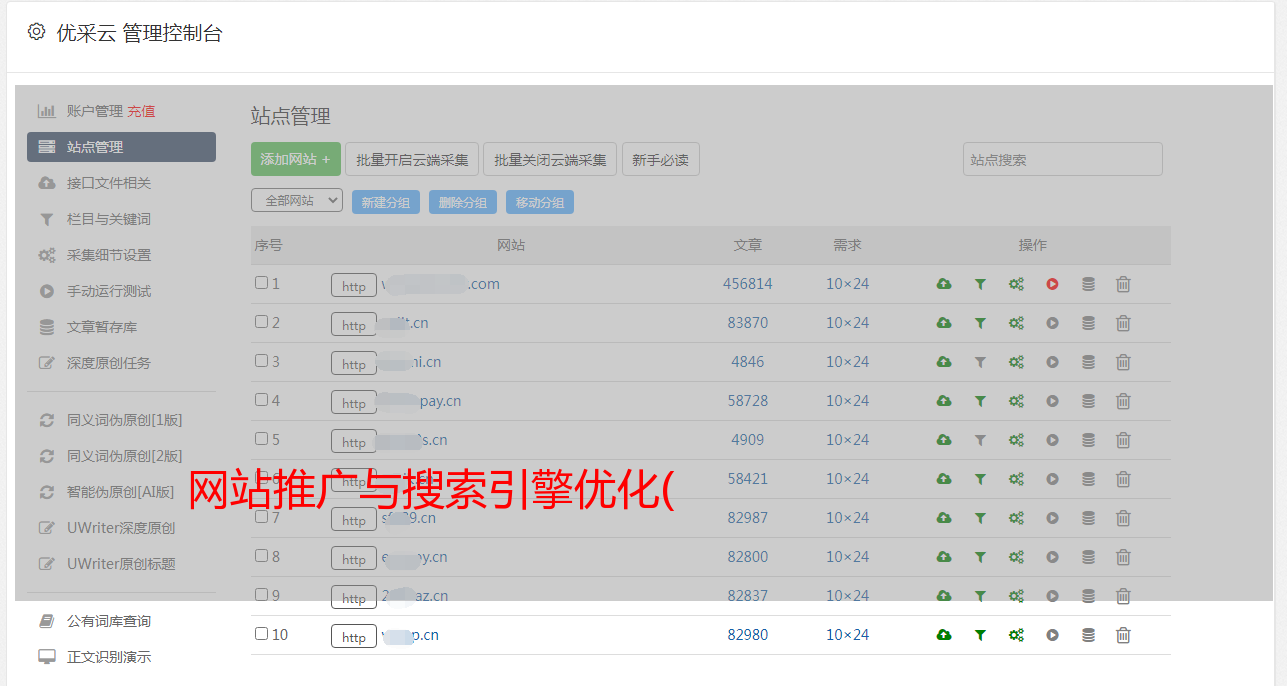Click the gear icon beside 优采云 管理控制台

point(37,32)
